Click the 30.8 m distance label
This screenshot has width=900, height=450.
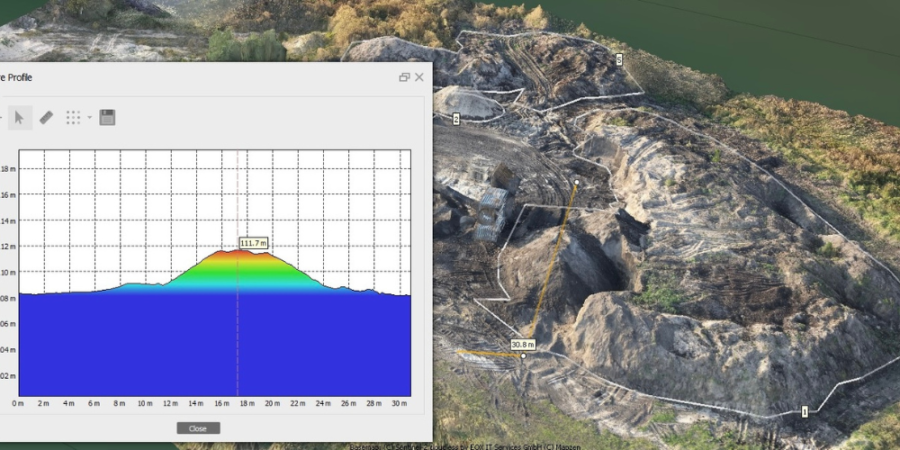coord(524,344)
